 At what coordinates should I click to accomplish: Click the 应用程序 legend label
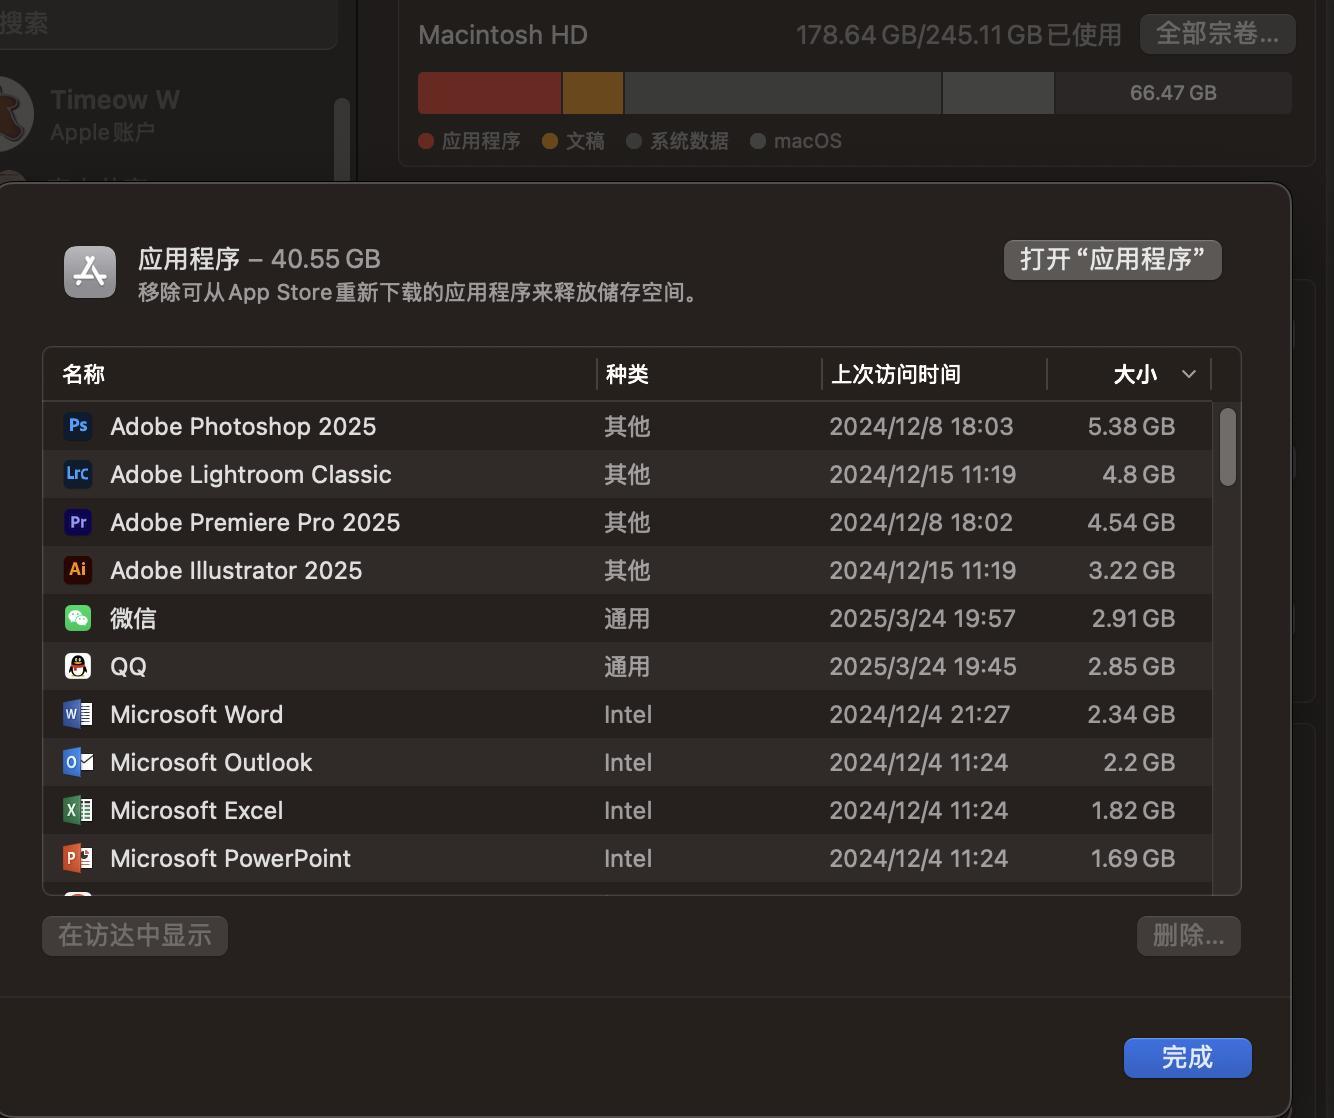481,141
